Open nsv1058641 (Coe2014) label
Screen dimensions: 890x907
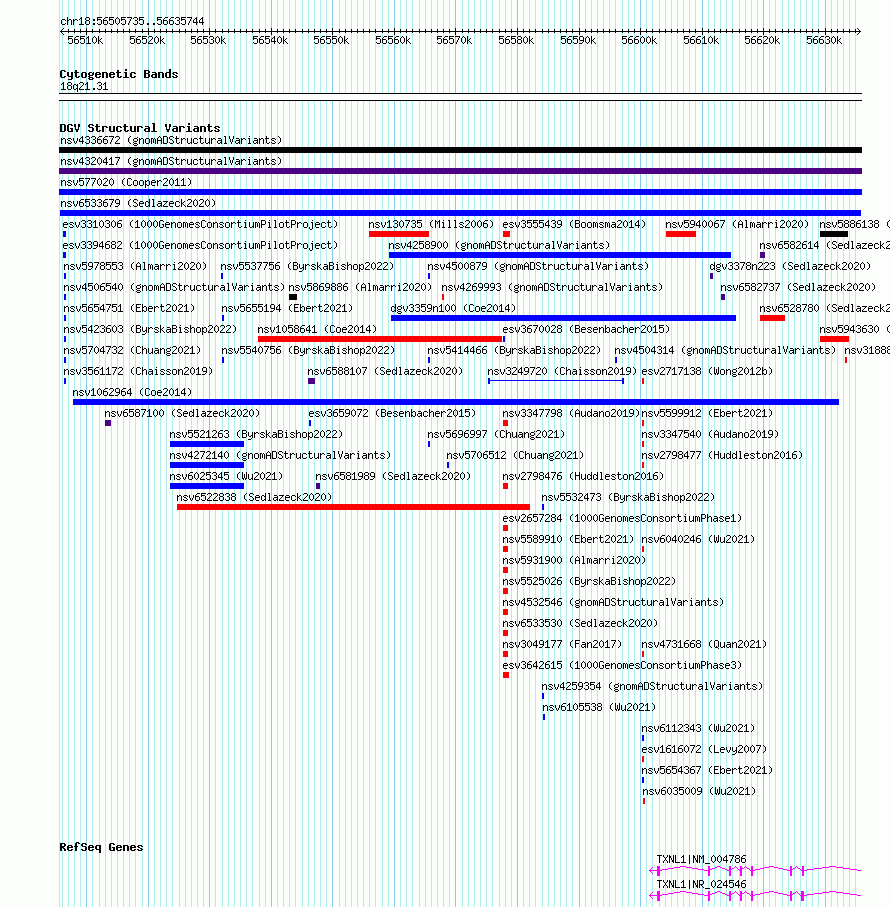pyautogui.click(x=317, y=329)
